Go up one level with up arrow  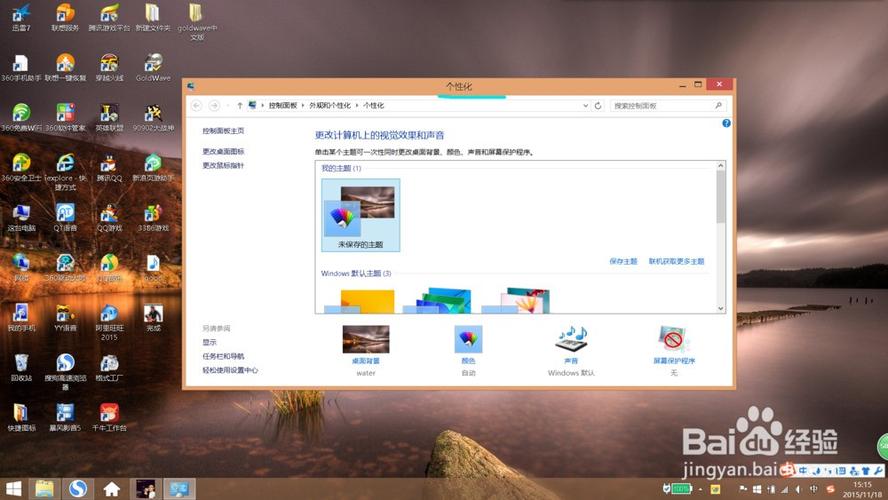pyautogui.click(x=240, y=105)
